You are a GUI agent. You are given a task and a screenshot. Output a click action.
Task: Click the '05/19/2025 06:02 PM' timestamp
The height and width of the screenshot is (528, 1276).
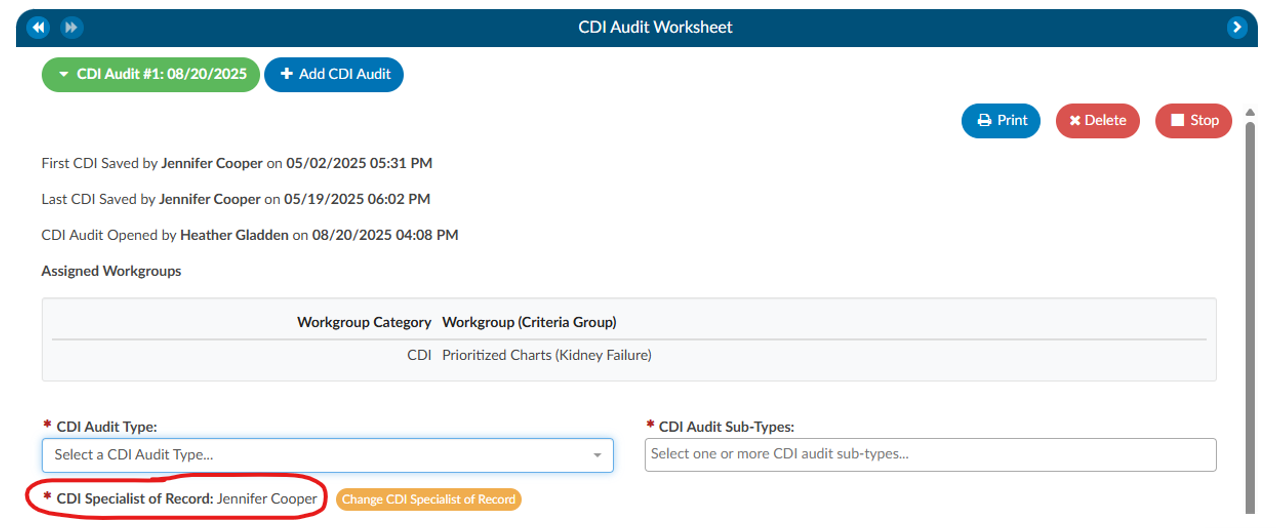tap(358, 199)
